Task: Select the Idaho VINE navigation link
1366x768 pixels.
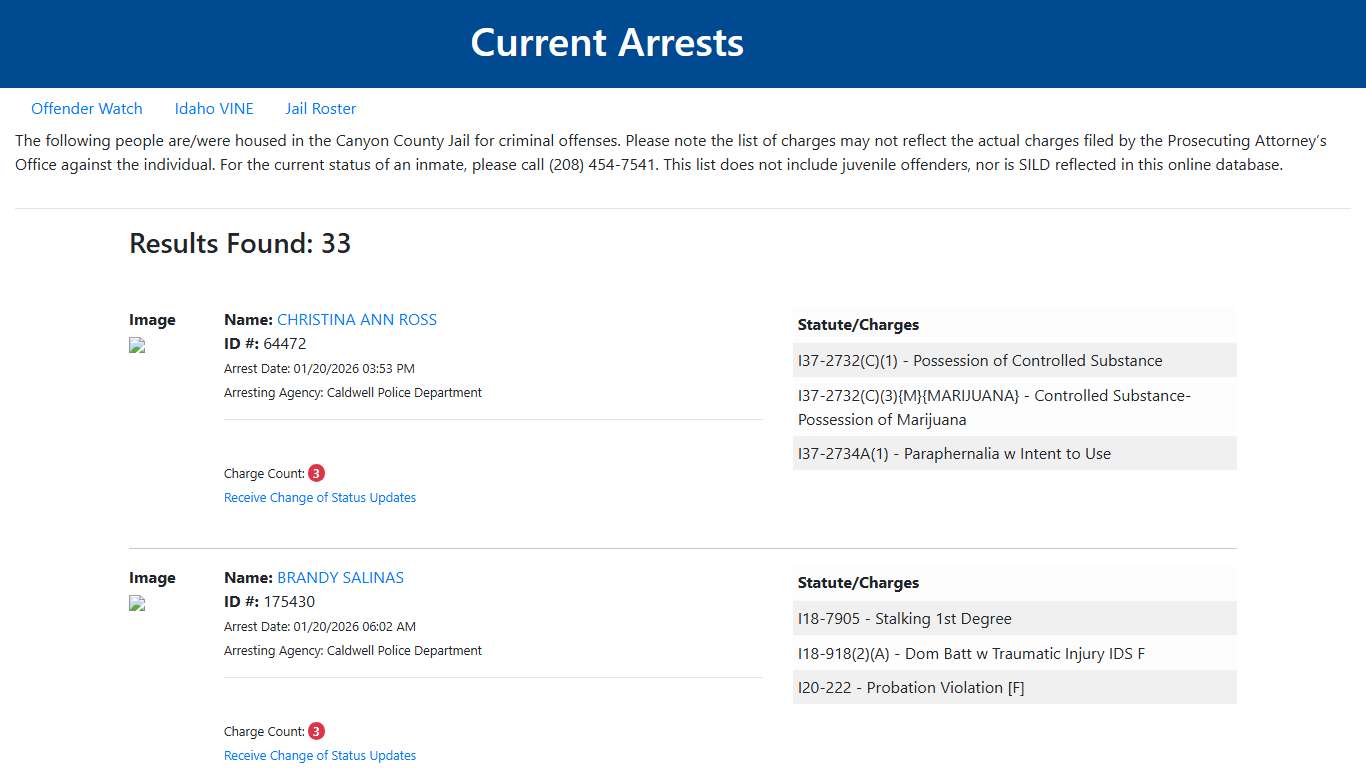Action: [214, 108]
